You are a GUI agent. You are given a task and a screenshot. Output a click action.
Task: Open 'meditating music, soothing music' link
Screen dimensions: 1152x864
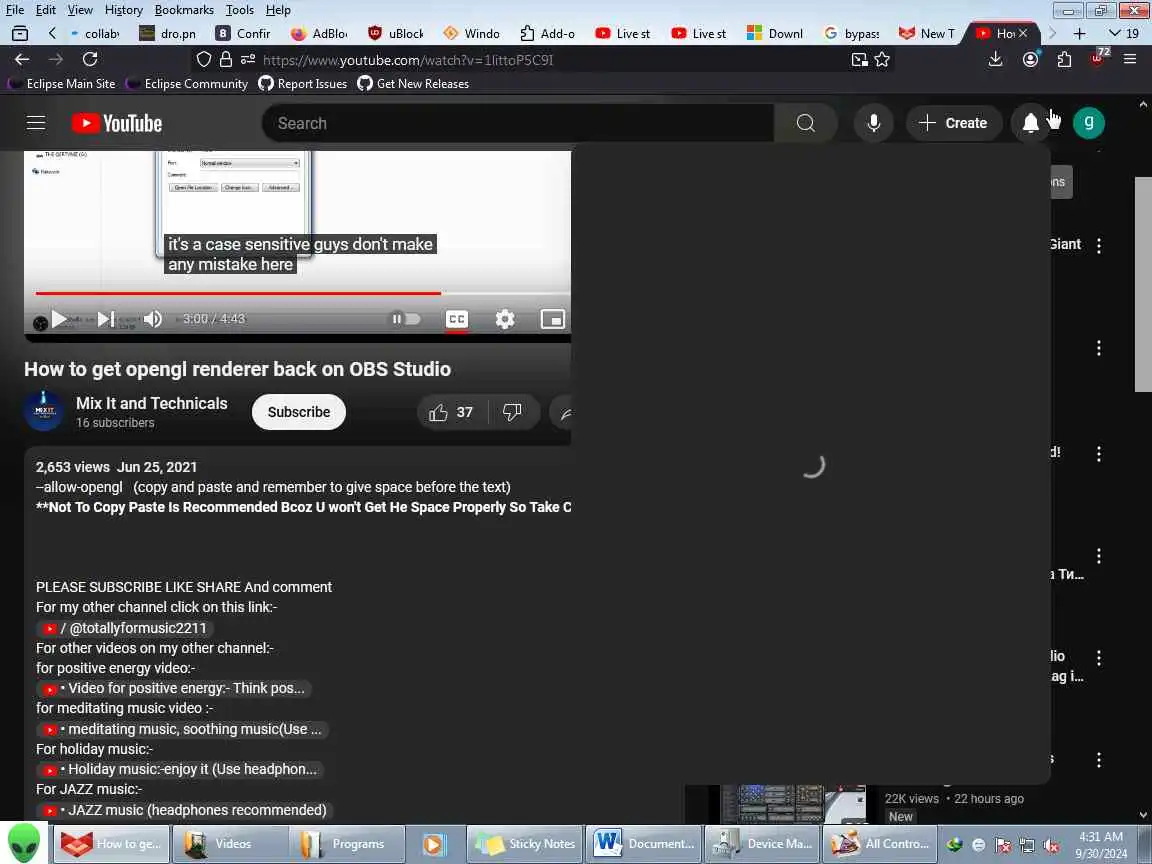[182, 729]
